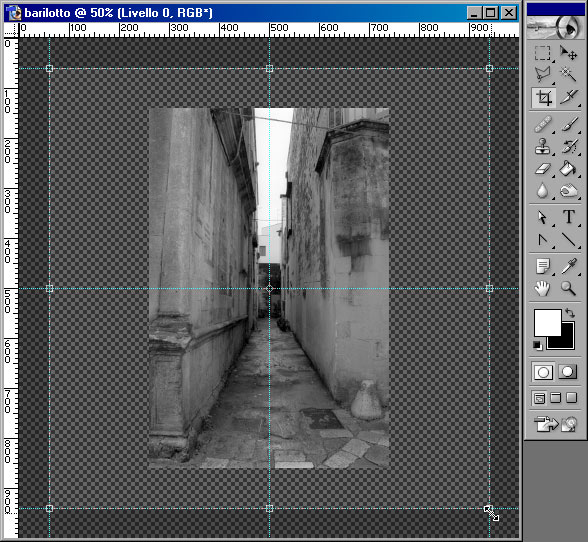Switch to Standard editing mode

[x=543, y=372]
